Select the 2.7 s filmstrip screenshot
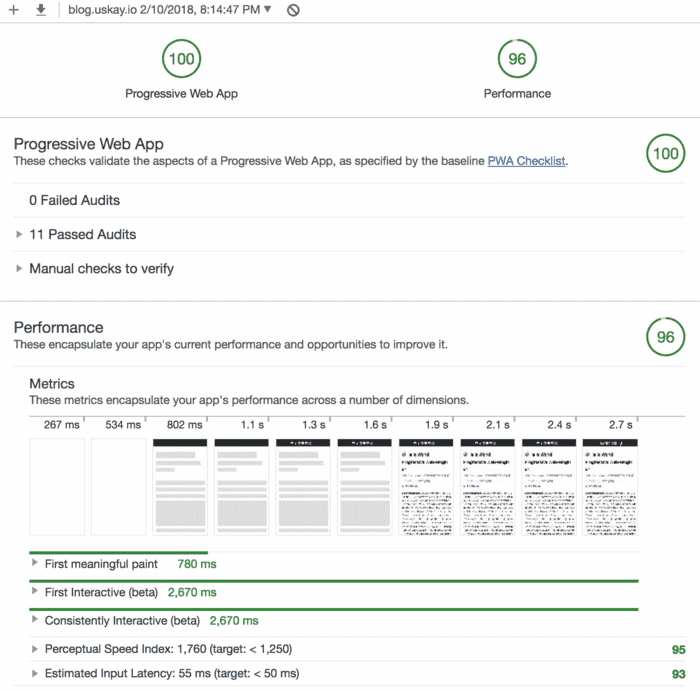Image resolution: width=700 pixels, height=691 pixels. click(x=611, y=487)
